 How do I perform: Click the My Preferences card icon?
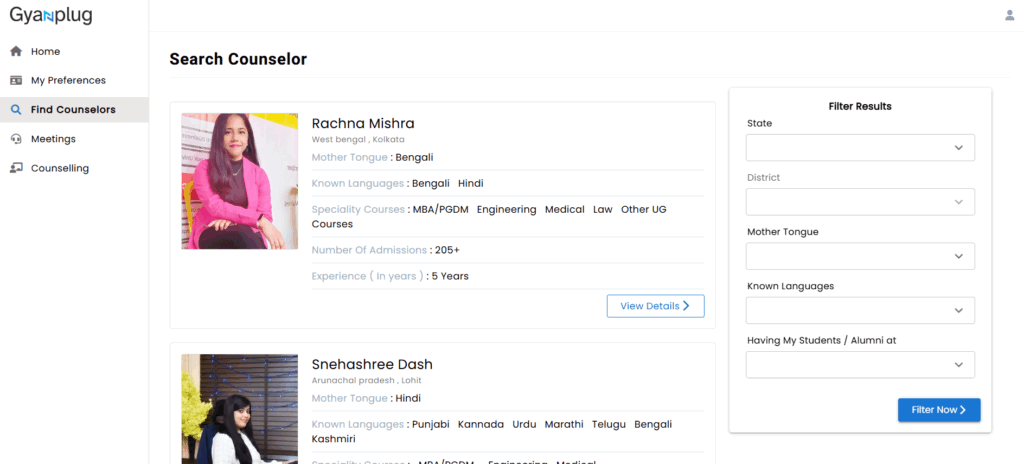16,80
